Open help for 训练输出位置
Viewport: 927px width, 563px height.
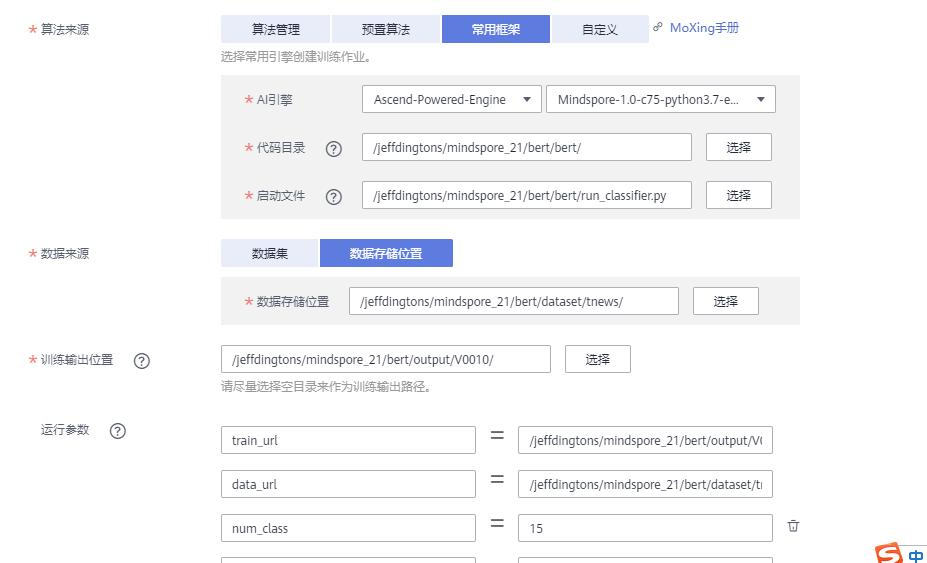(x=141, y=361)
